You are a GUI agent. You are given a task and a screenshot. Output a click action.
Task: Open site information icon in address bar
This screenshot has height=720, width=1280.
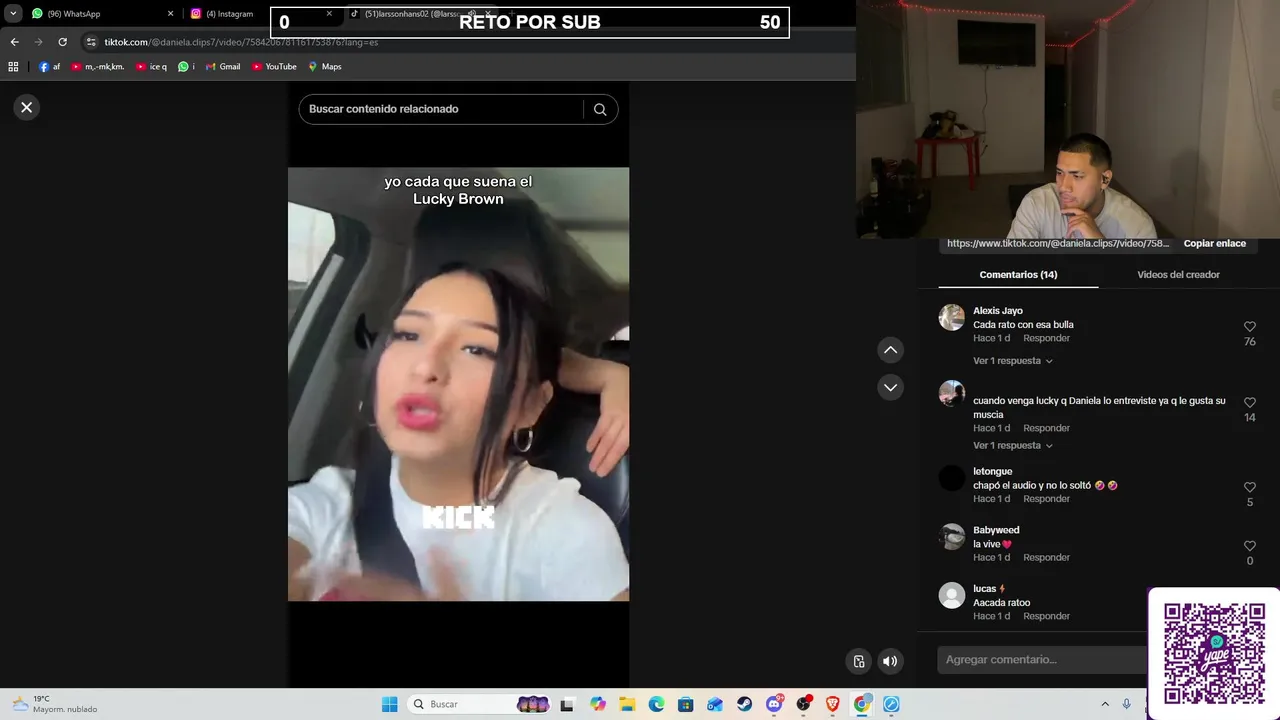pyautogui.click(x=91, y=42)
